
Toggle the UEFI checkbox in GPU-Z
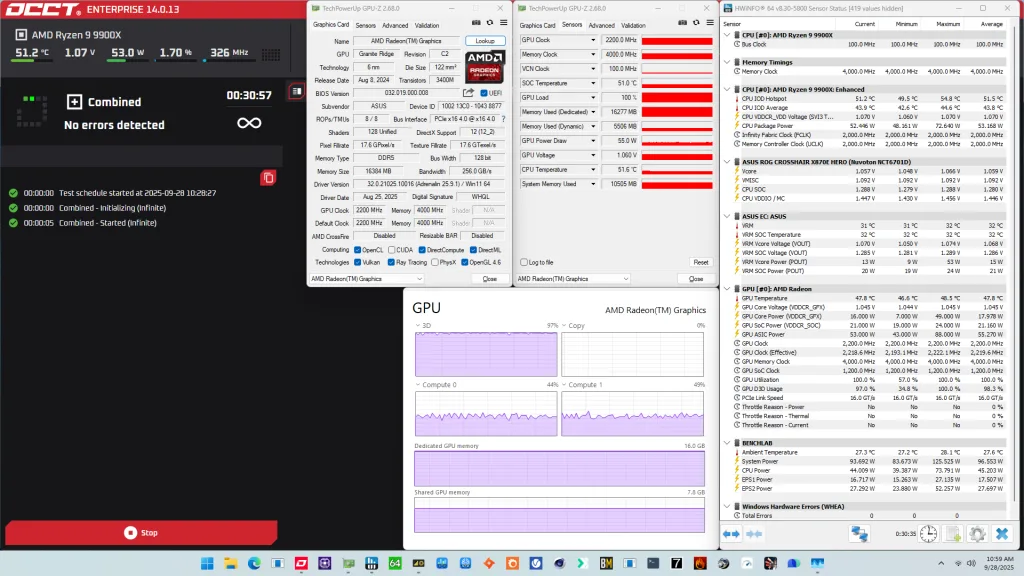pos(484,92)
